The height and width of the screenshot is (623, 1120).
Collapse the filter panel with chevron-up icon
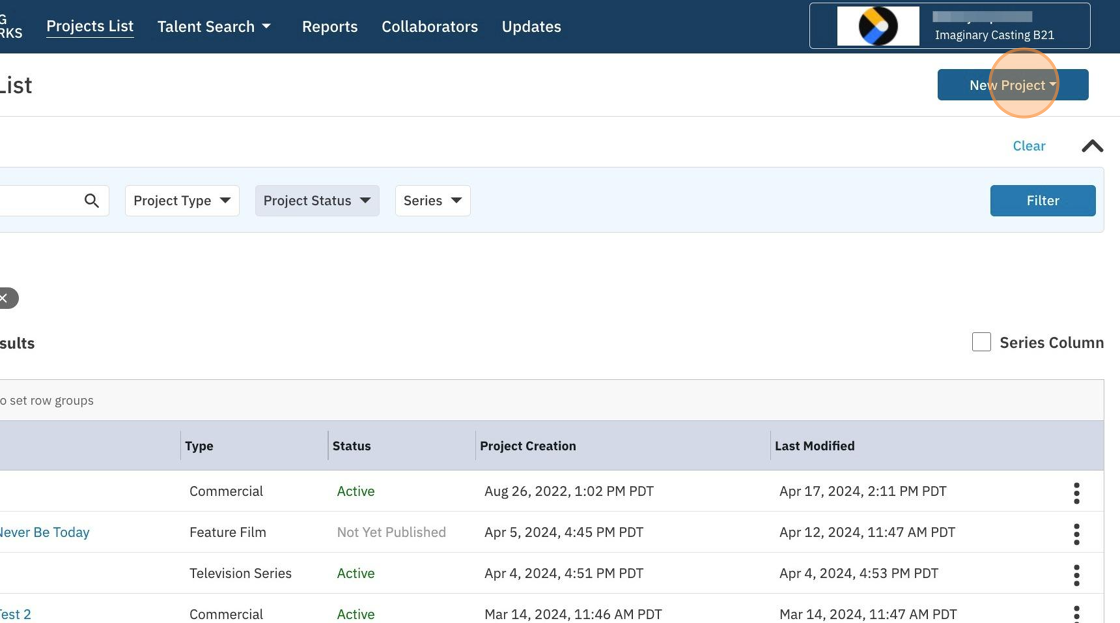point(1092,146)
